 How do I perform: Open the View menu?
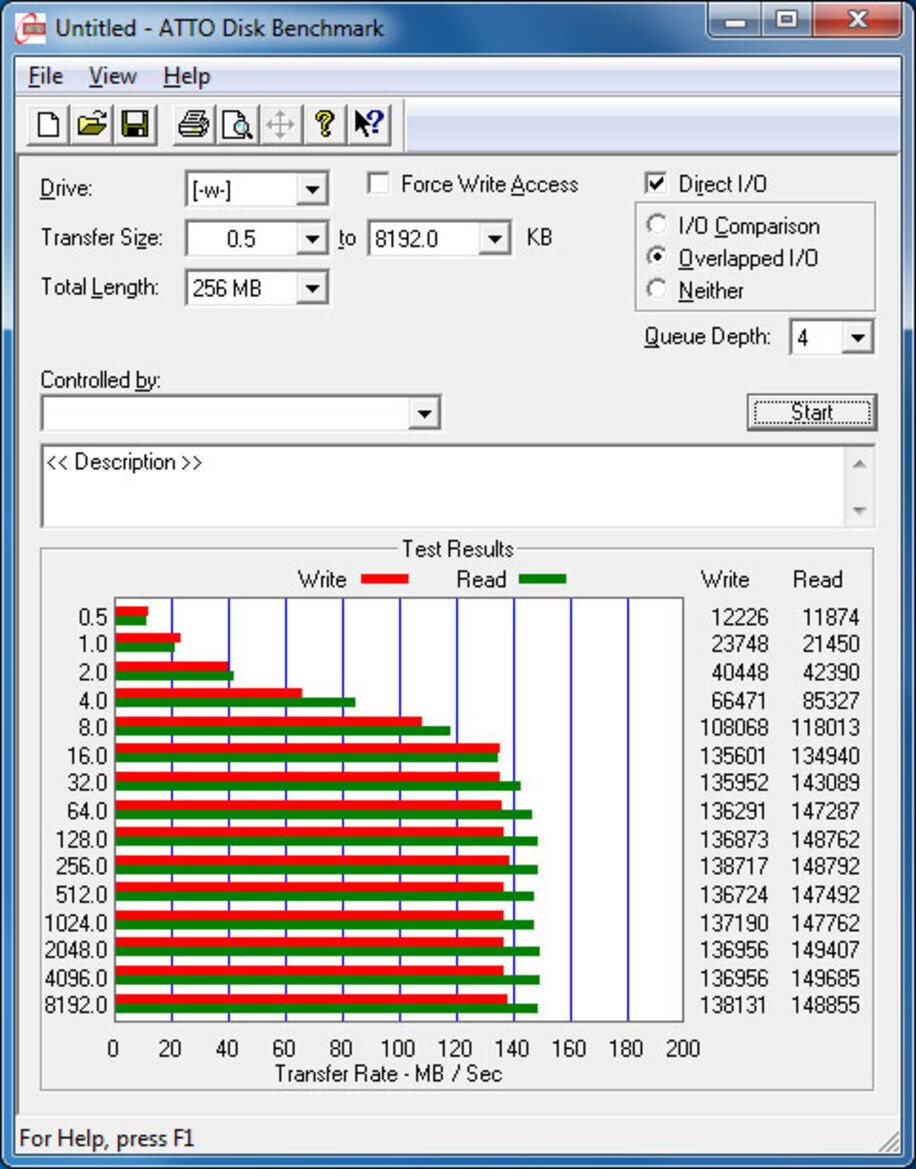[113, 76]
